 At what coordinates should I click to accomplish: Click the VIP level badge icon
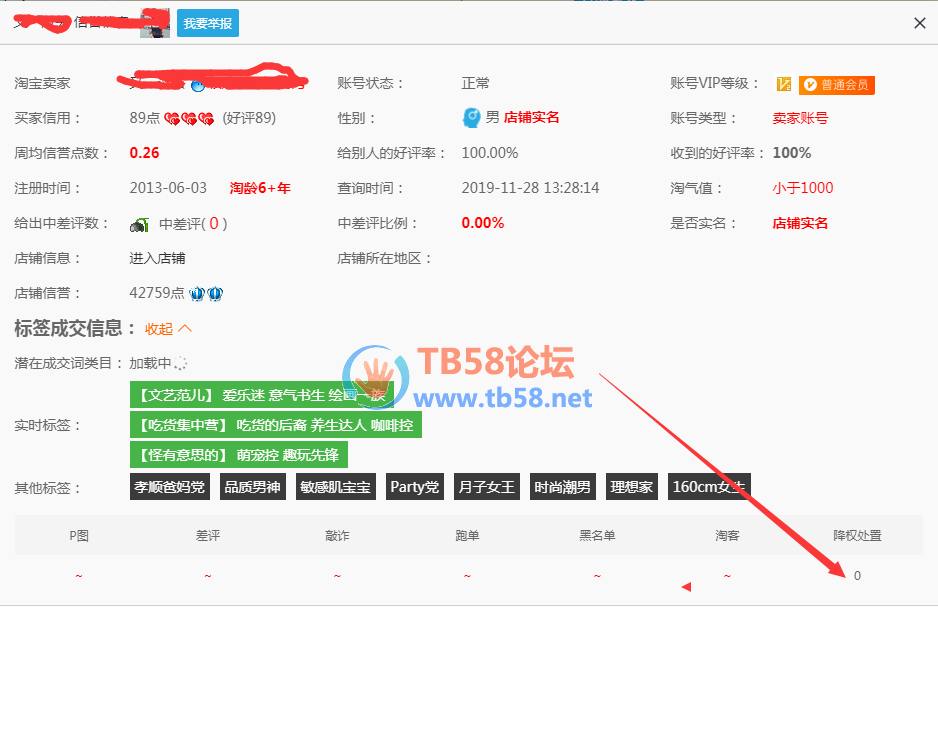[784, 84]
